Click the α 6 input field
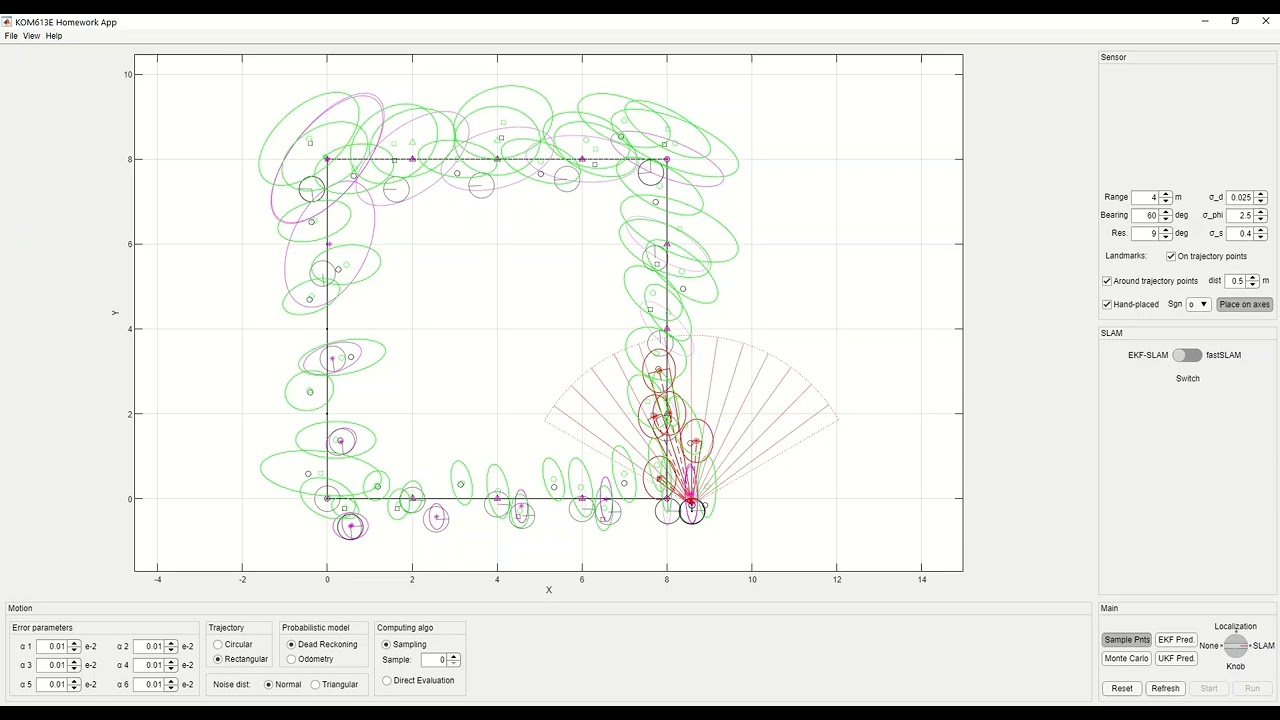1280x720 pixels. (149, 684)
